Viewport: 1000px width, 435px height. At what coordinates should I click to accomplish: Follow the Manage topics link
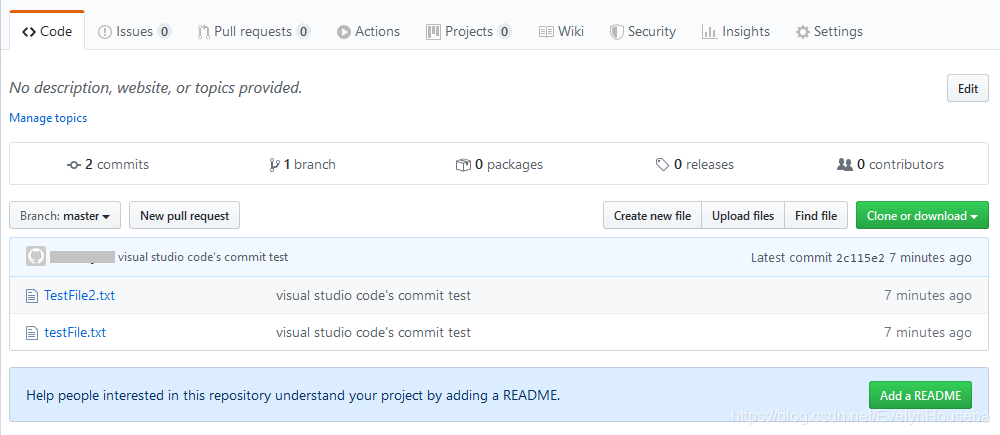[x=48, y=118]
